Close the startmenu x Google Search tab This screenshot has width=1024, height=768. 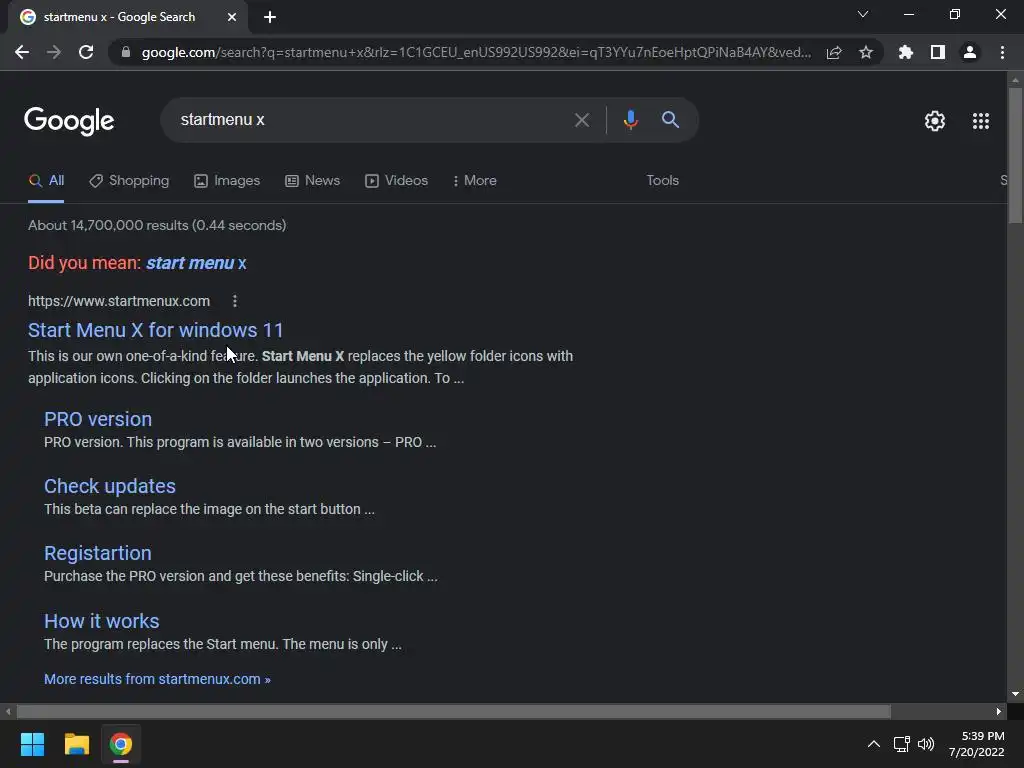[x=232, y=17]
